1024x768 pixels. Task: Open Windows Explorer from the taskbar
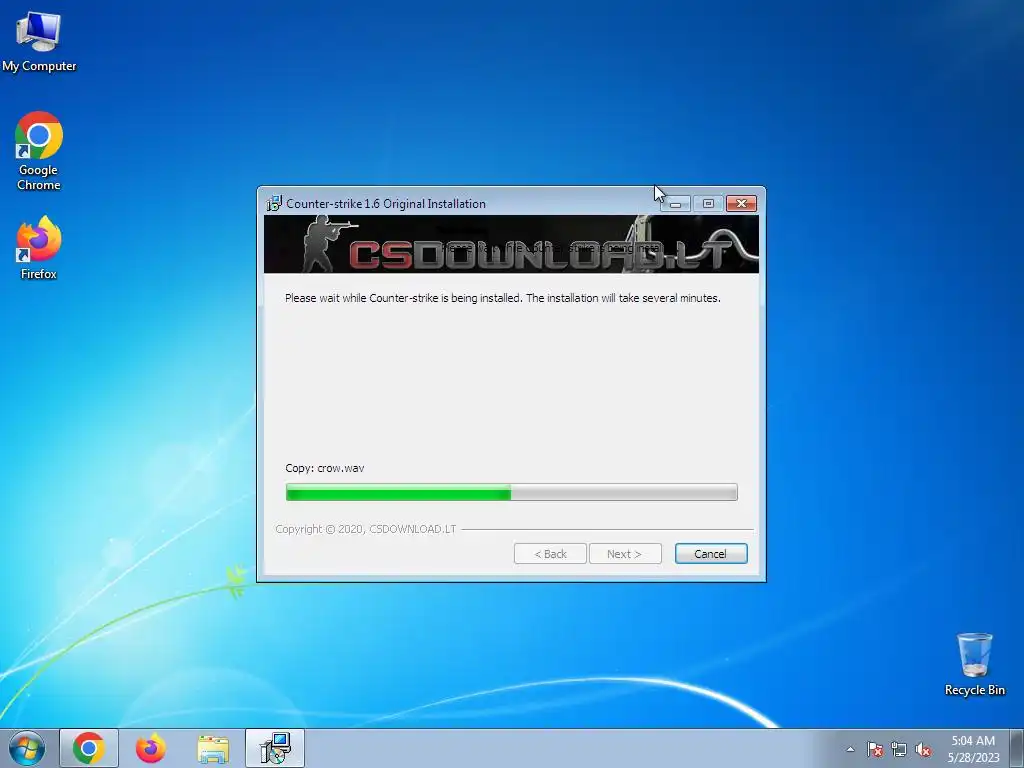pos(213,748)
